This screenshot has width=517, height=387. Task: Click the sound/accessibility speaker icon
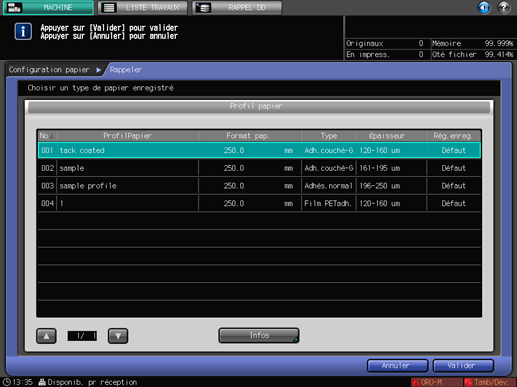click(x=484, y=7)
